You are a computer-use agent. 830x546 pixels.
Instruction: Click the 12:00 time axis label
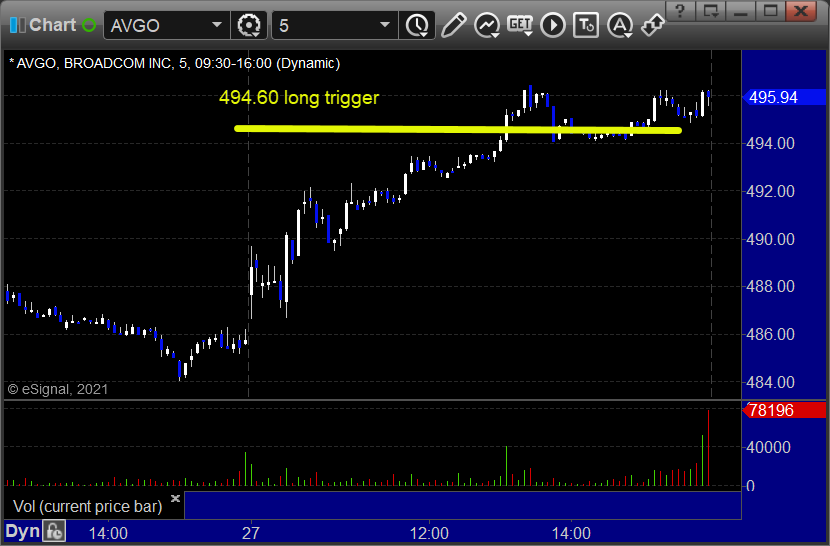(429, 533)
